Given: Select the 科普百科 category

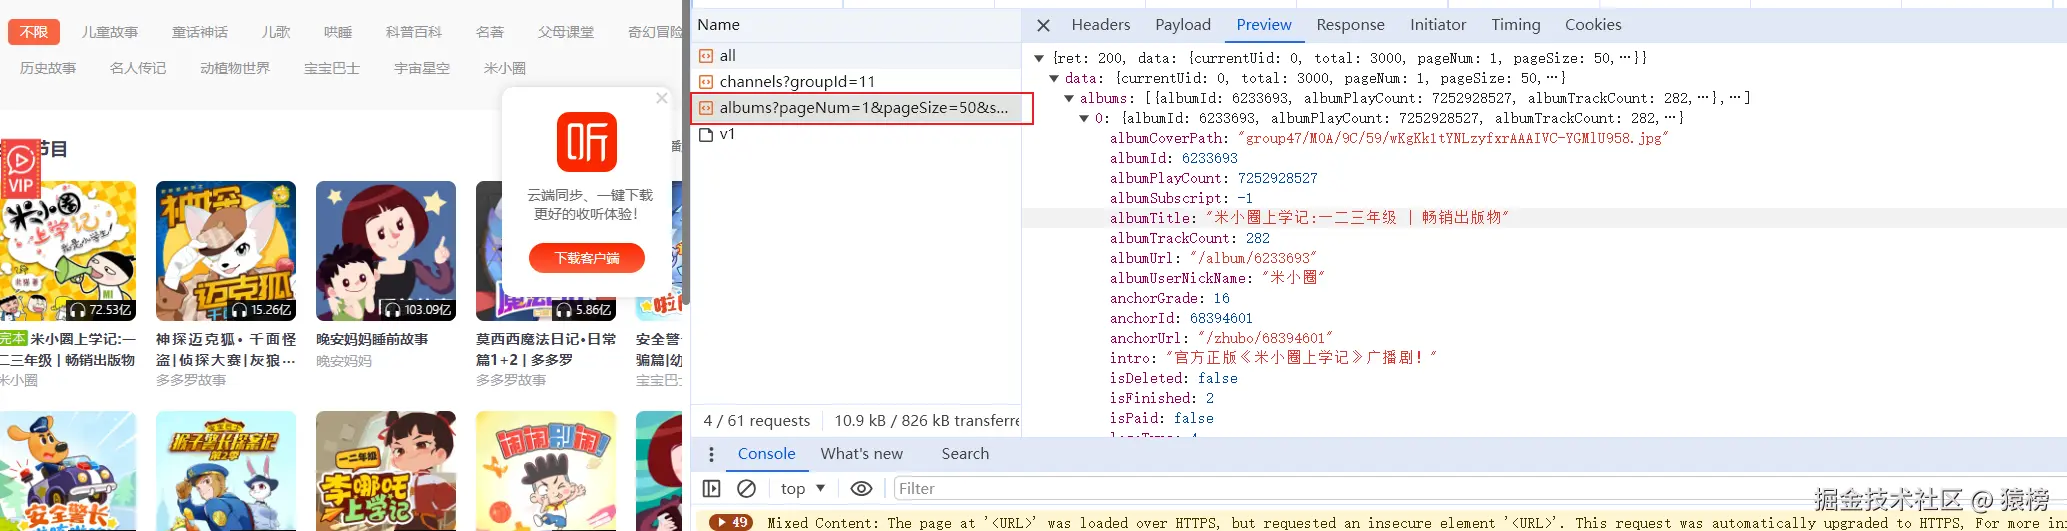Looking at the screenshot, I should point(414,32).
